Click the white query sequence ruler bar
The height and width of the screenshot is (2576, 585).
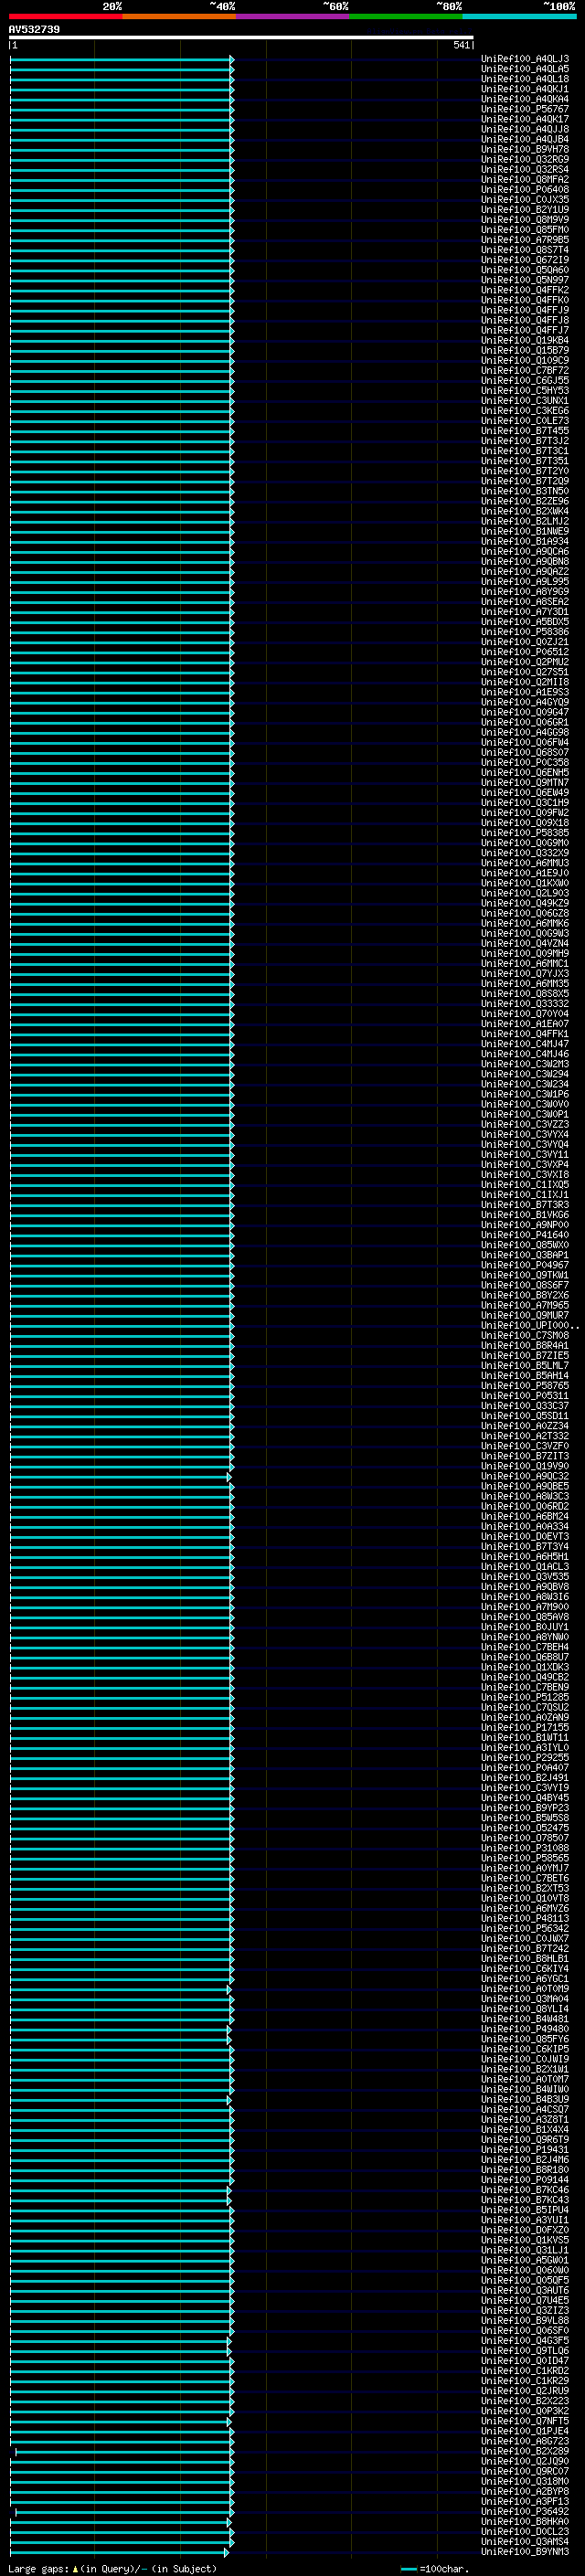[241, 37]
